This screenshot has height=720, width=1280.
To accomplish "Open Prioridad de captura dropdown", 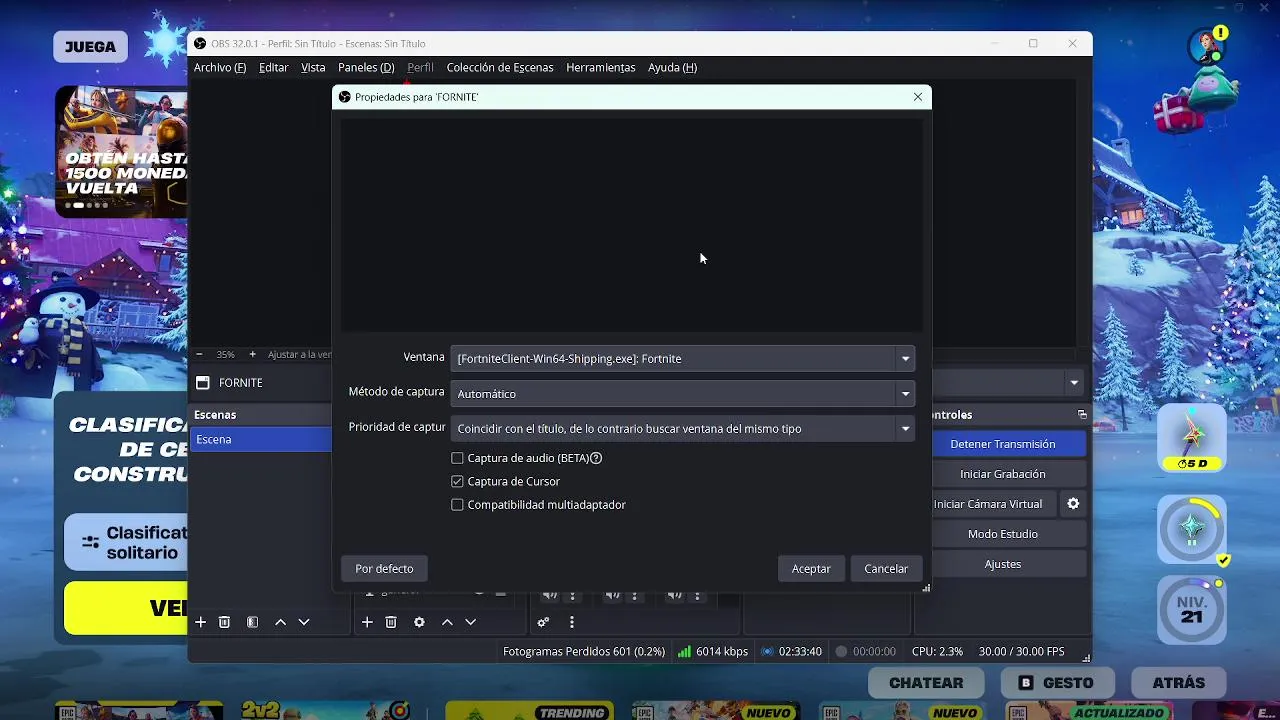I will pos(683,428).
